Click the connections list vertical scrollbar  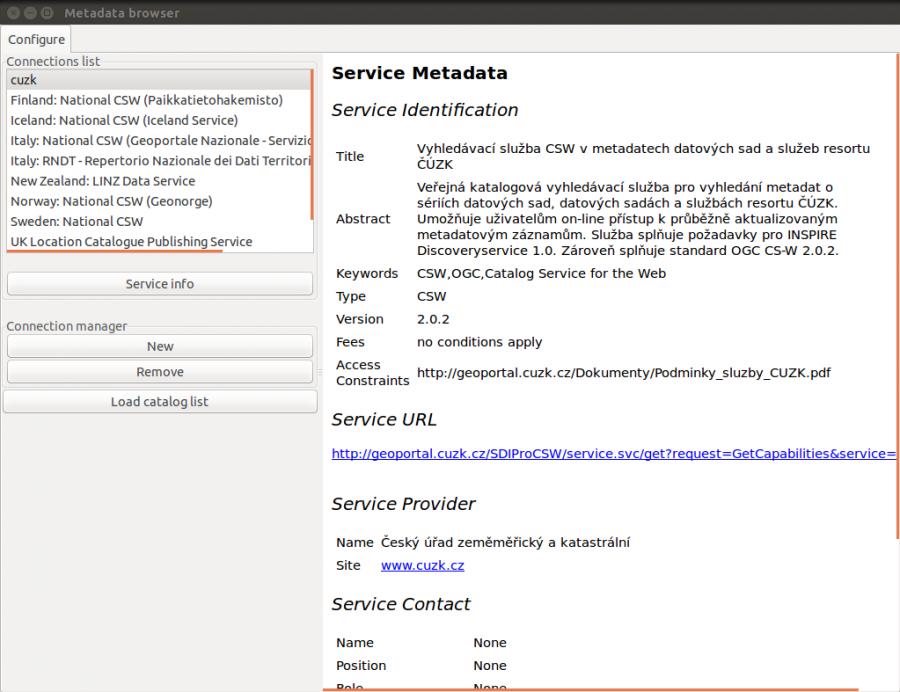point(312,143)
